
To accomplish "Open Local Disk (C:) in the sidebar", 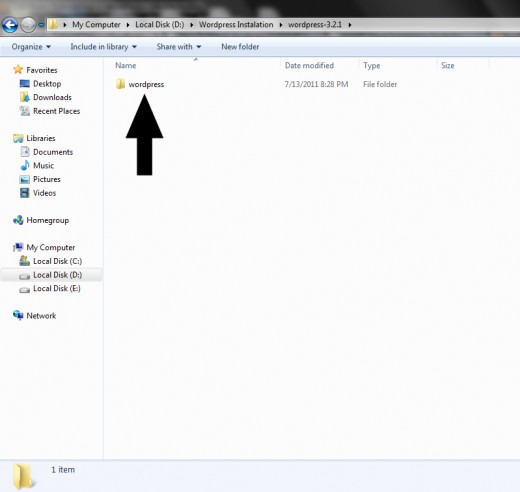I will click(x=57, y=261).
